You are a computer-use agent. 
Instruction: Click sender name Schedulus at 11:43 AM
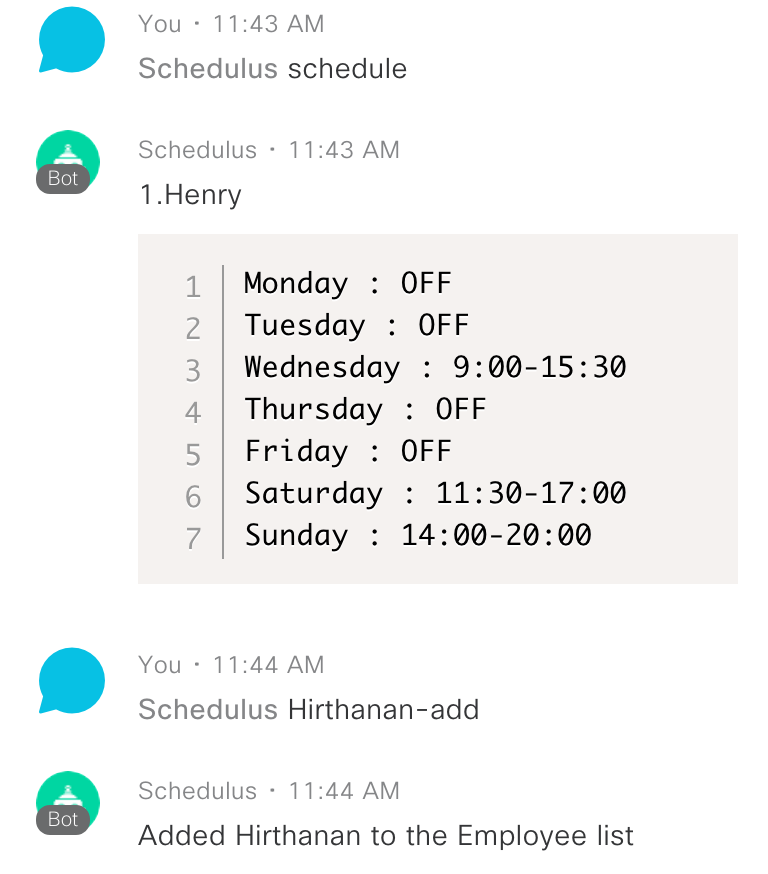[x=197, y=150]
